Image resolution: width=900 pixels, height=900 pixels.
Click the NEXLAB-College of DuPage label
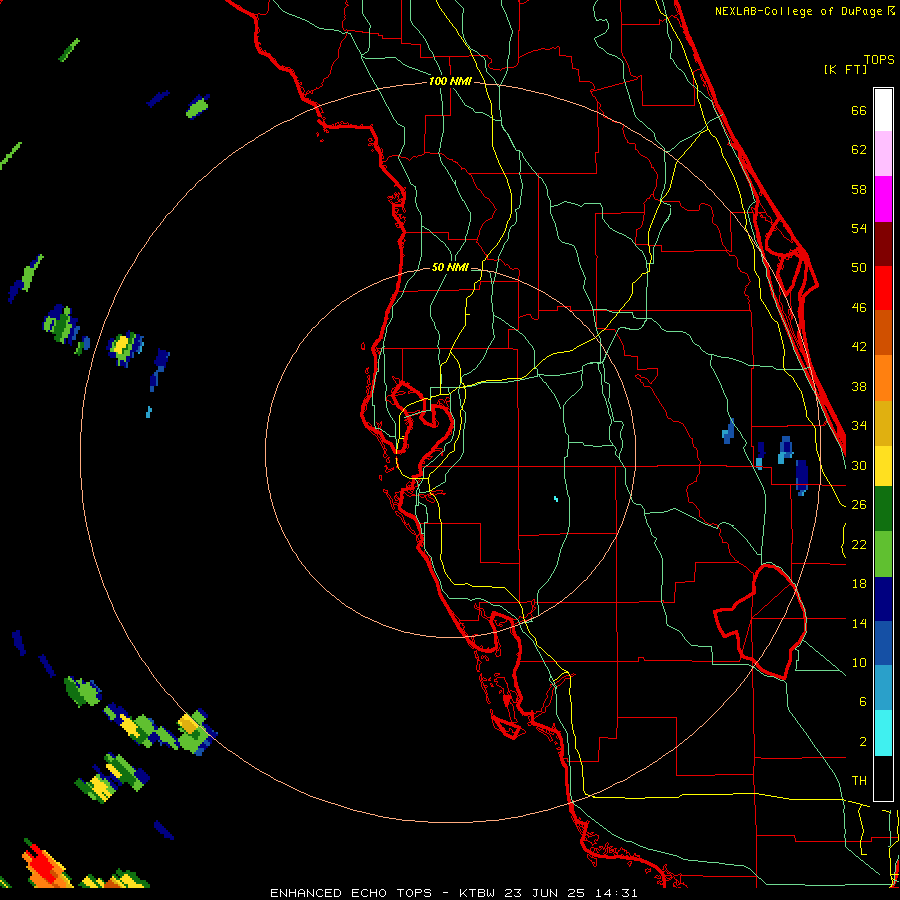coord(804,11)
